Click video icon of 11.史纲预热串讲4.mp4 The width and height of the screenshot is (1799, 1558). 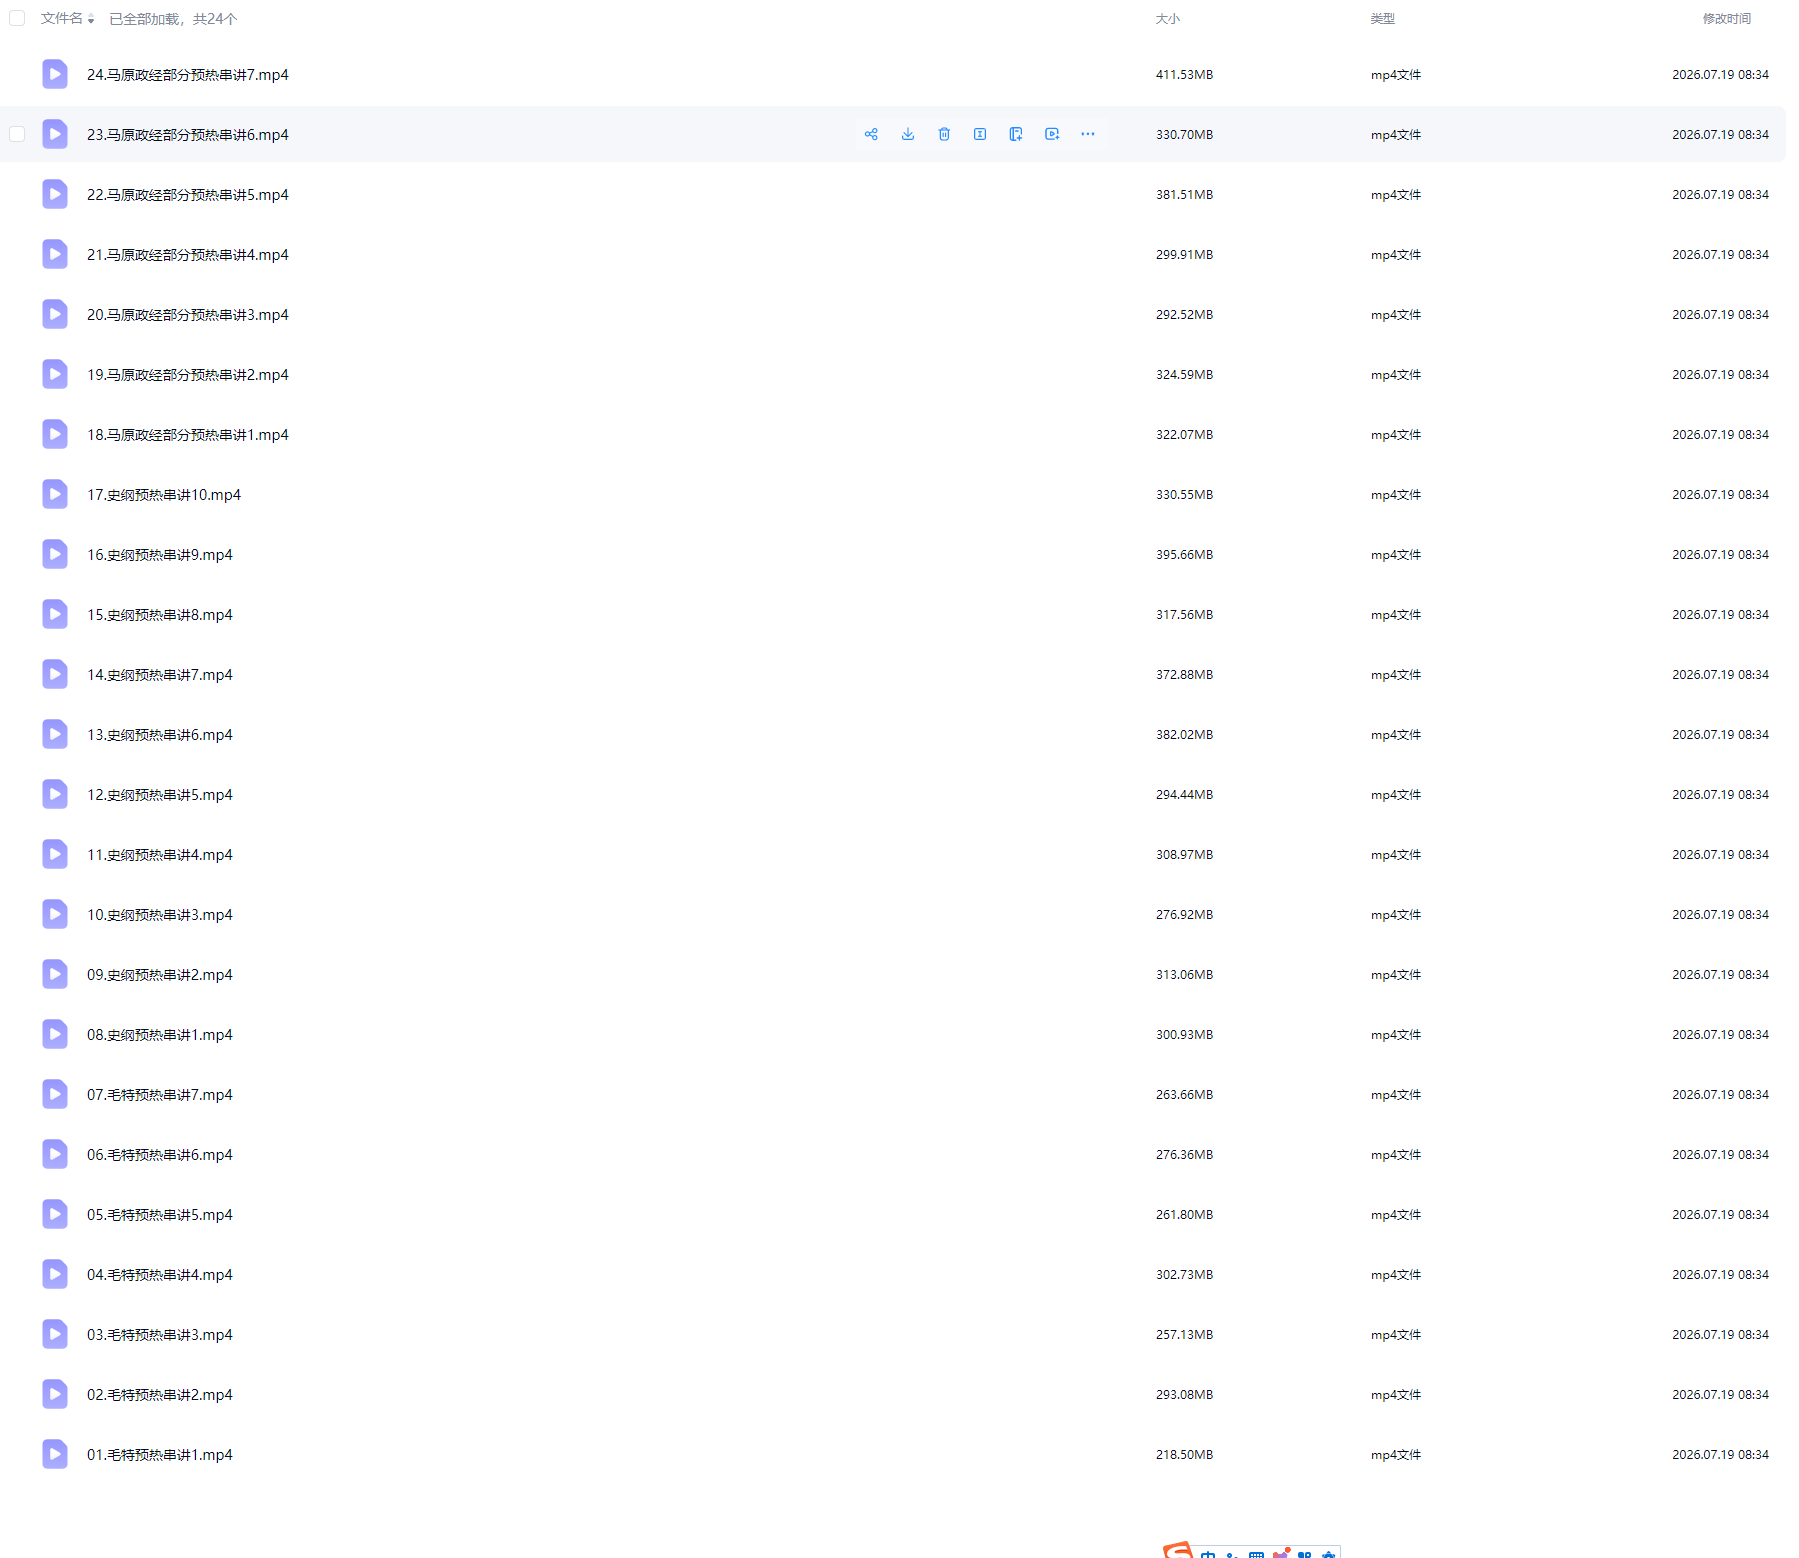point(55,854)
